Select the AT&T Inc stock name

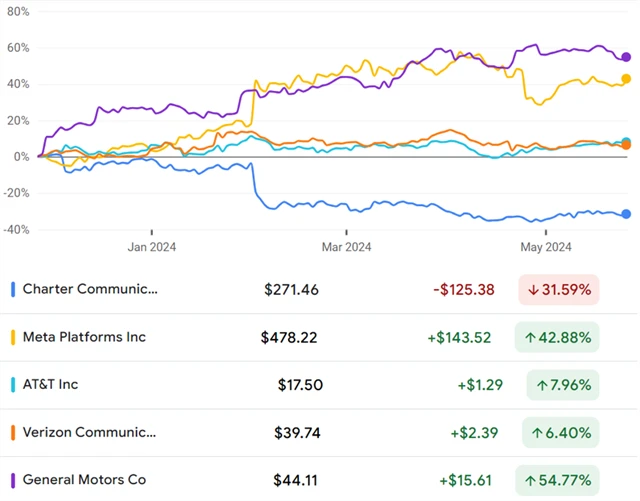pyautogui.click(x=51, y=385)
